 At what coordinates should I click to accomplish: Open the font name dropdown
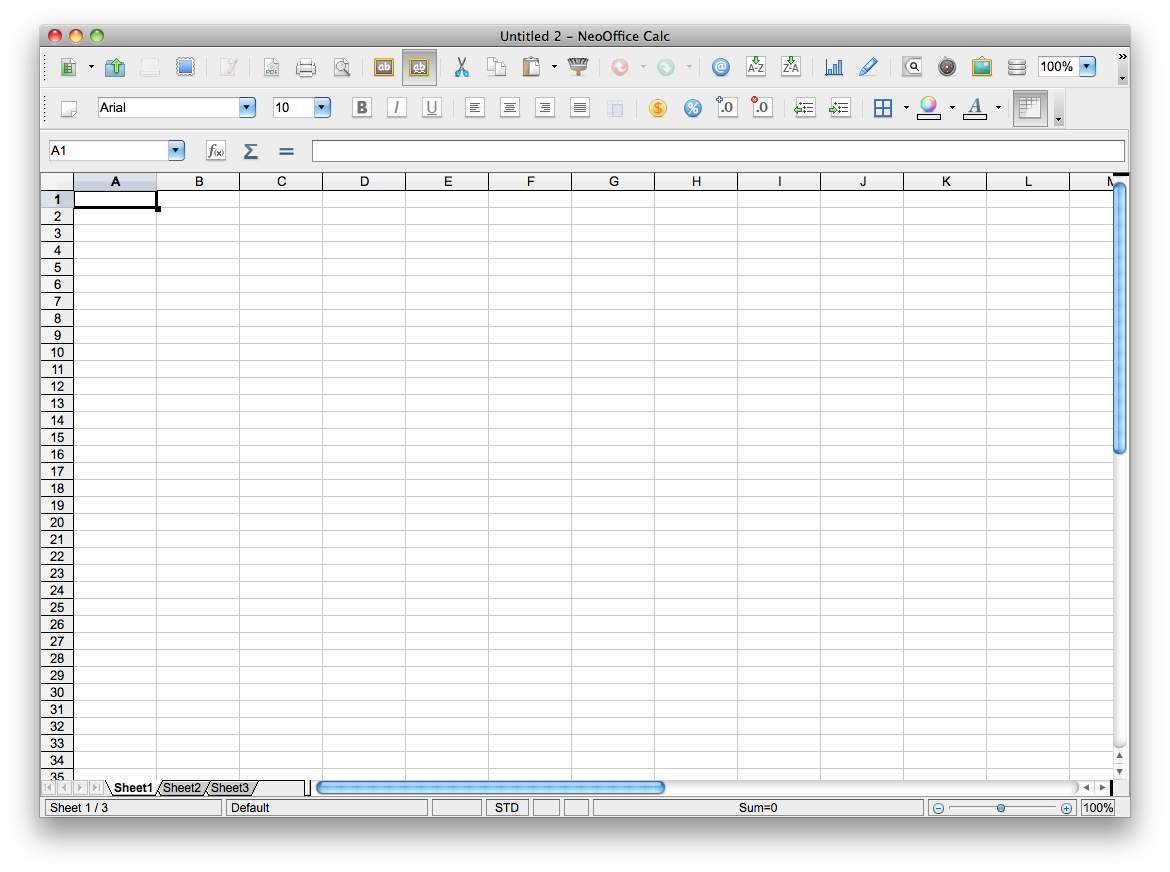[246, 107]
